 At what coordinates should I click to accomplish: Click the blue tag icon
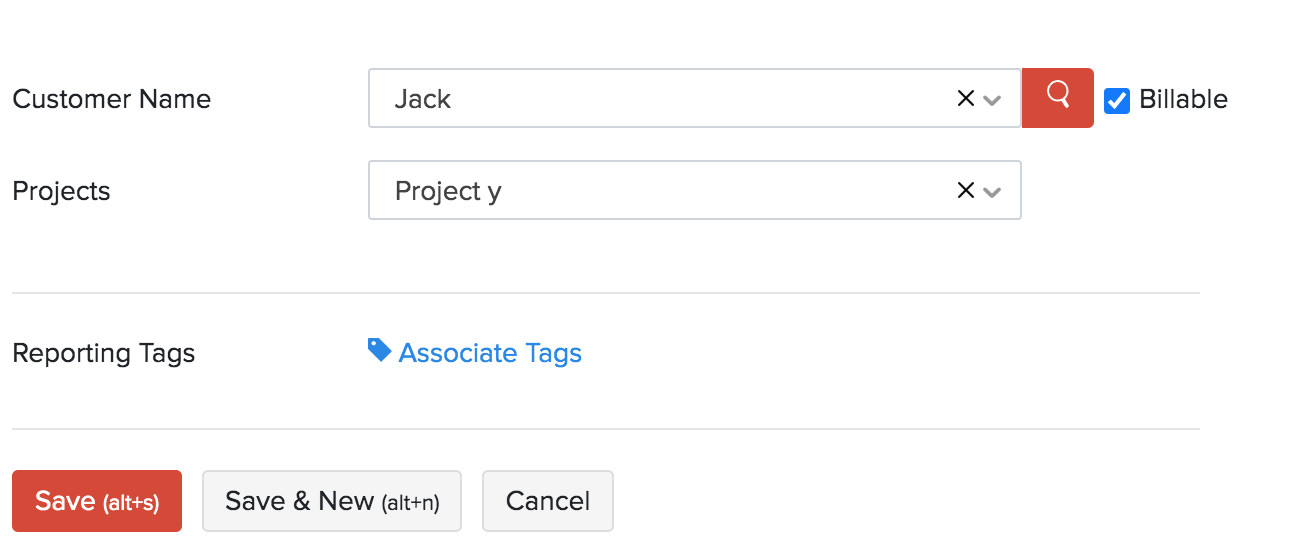point(379,350)
